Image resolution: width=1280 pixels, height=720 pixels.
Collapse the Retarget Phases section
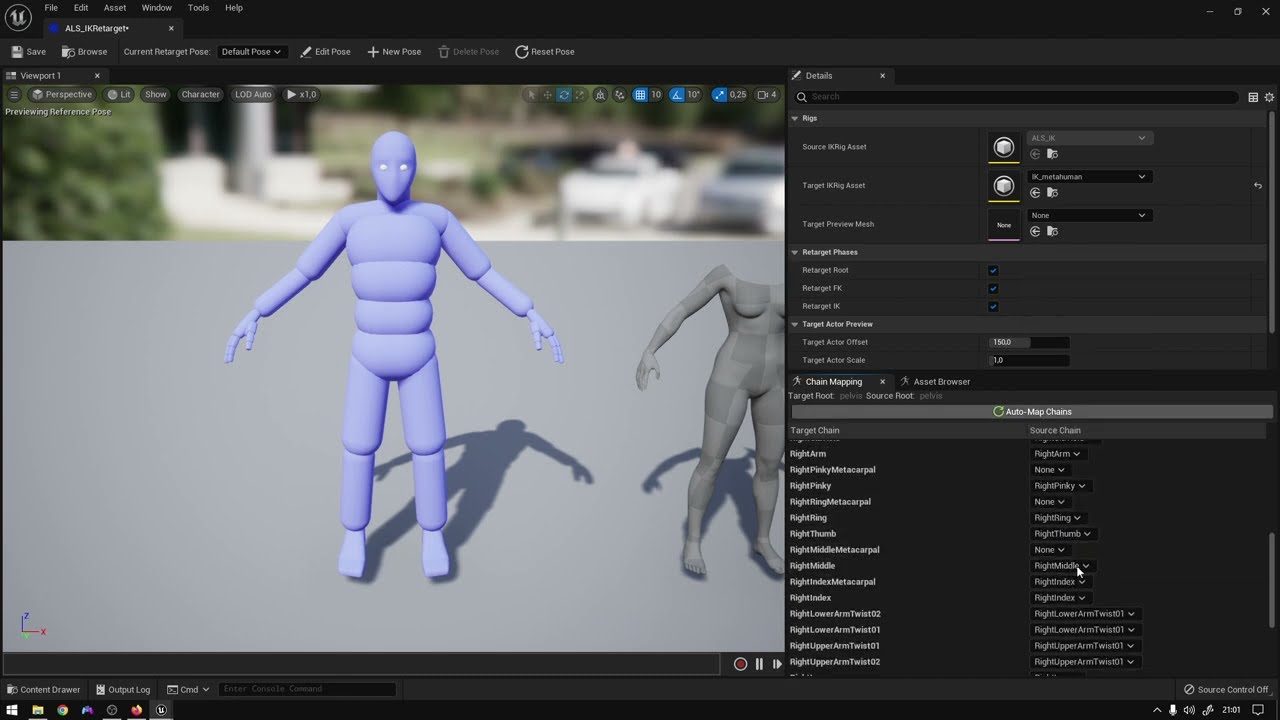pyautogui.click(x=796, y=252)
